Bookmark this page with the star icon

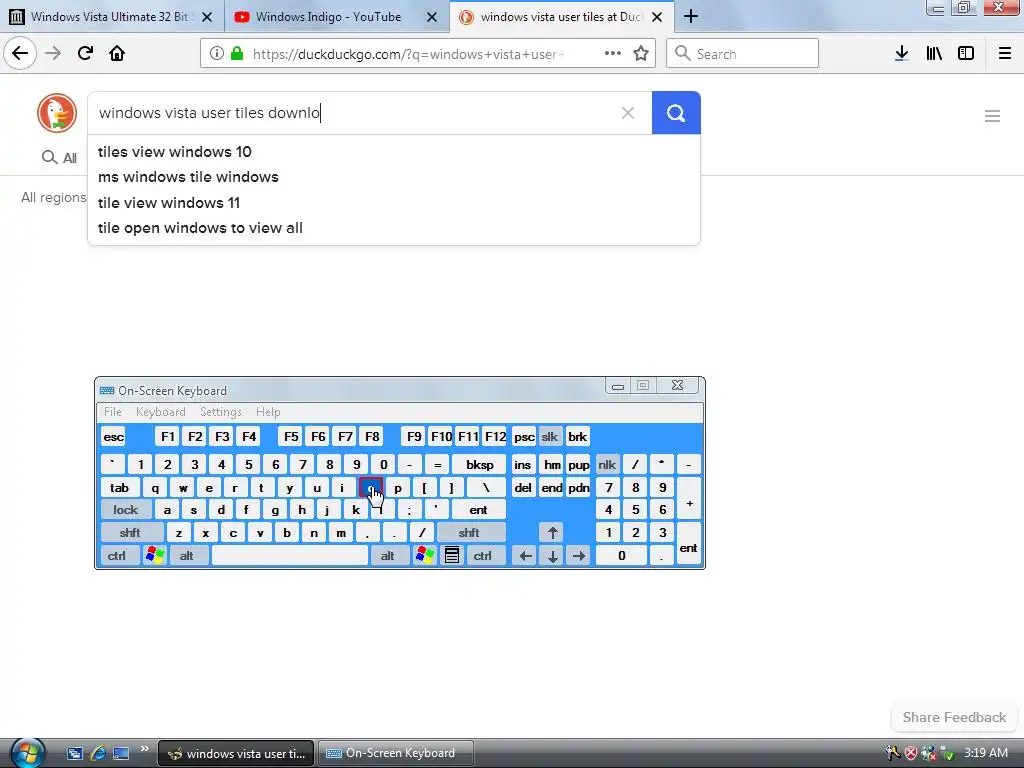(x=641, y=54)
